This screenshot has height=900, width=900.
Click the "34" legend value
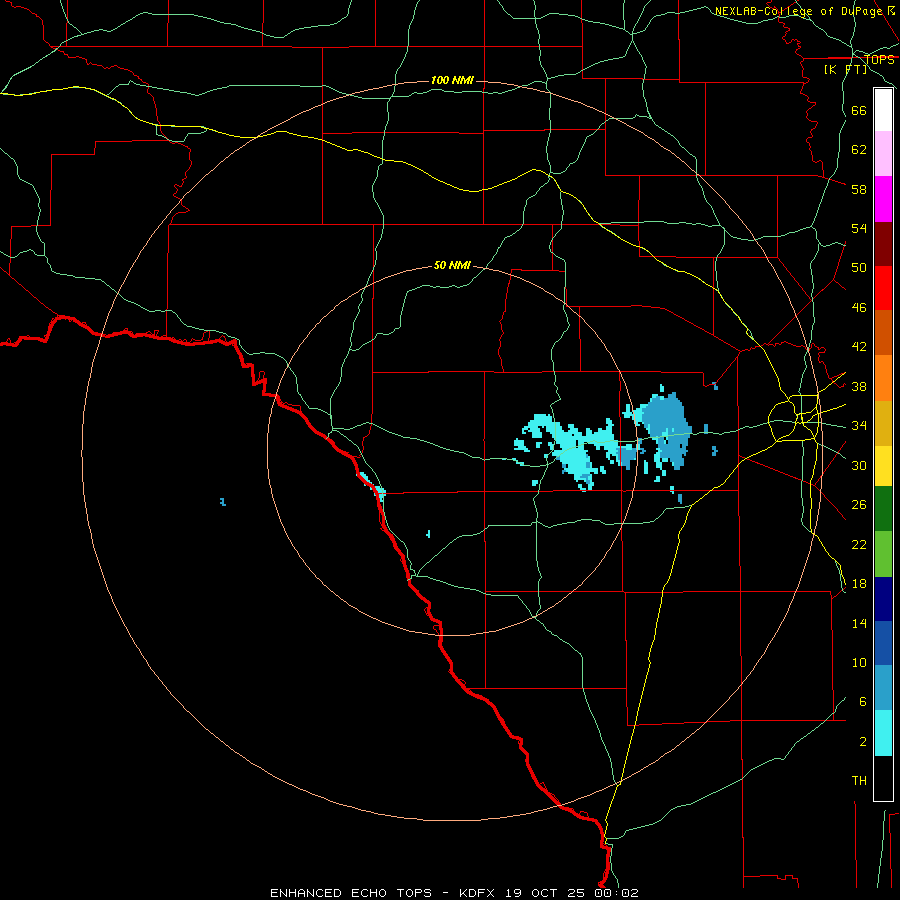pyautogui.click(x=859, y=426)
